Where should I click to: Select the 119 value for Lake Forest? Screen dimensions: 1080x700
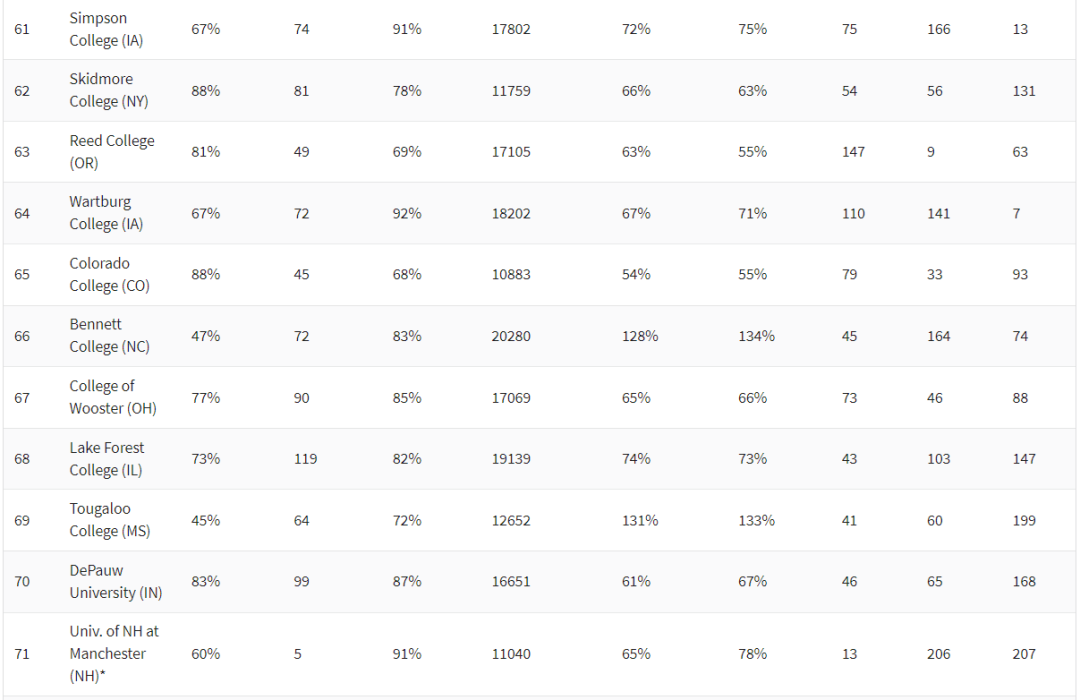(x=305, y=459)
